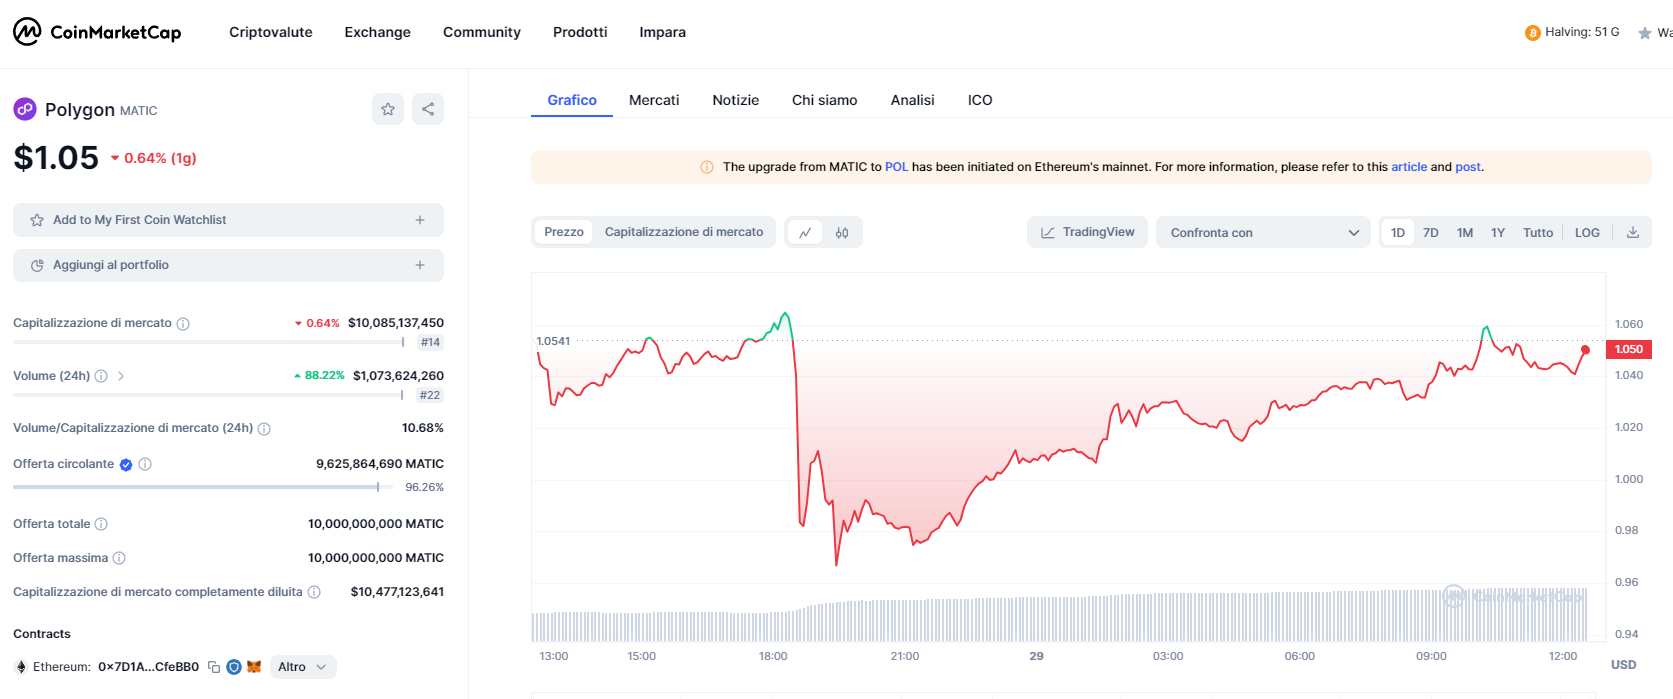Expand Volume (24h) details chevron
Image resolution: width=1673 pixels, height=699 pixels.
[x=121, y=376]
